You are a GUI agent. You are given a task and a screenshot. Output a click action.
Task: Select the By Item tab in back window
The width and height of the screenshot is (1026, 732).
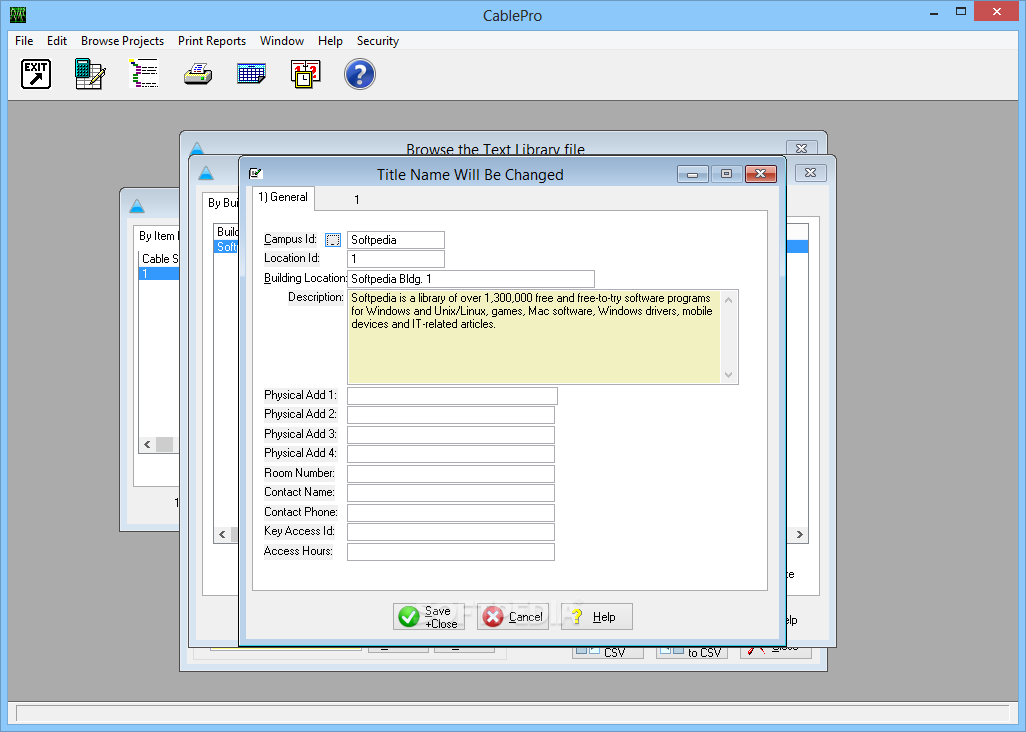pyautogui.click(x=157, y=235)
